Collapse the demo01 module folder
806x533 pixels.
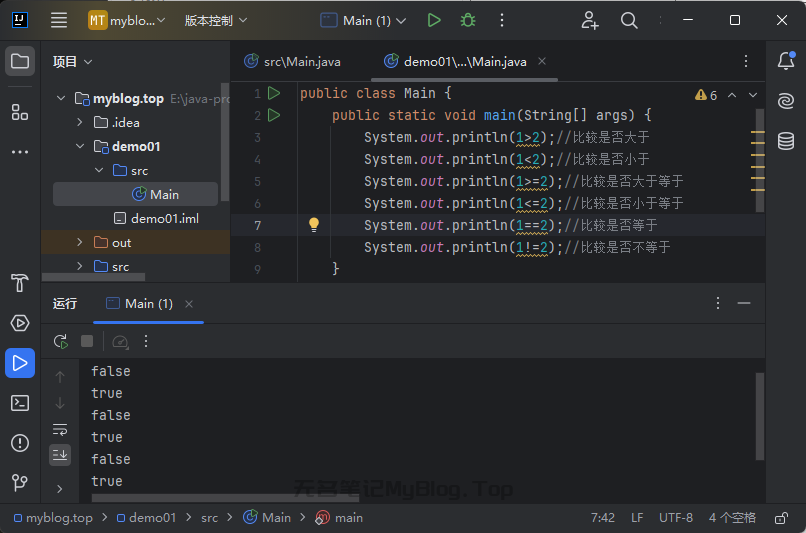tap(80, 146)
